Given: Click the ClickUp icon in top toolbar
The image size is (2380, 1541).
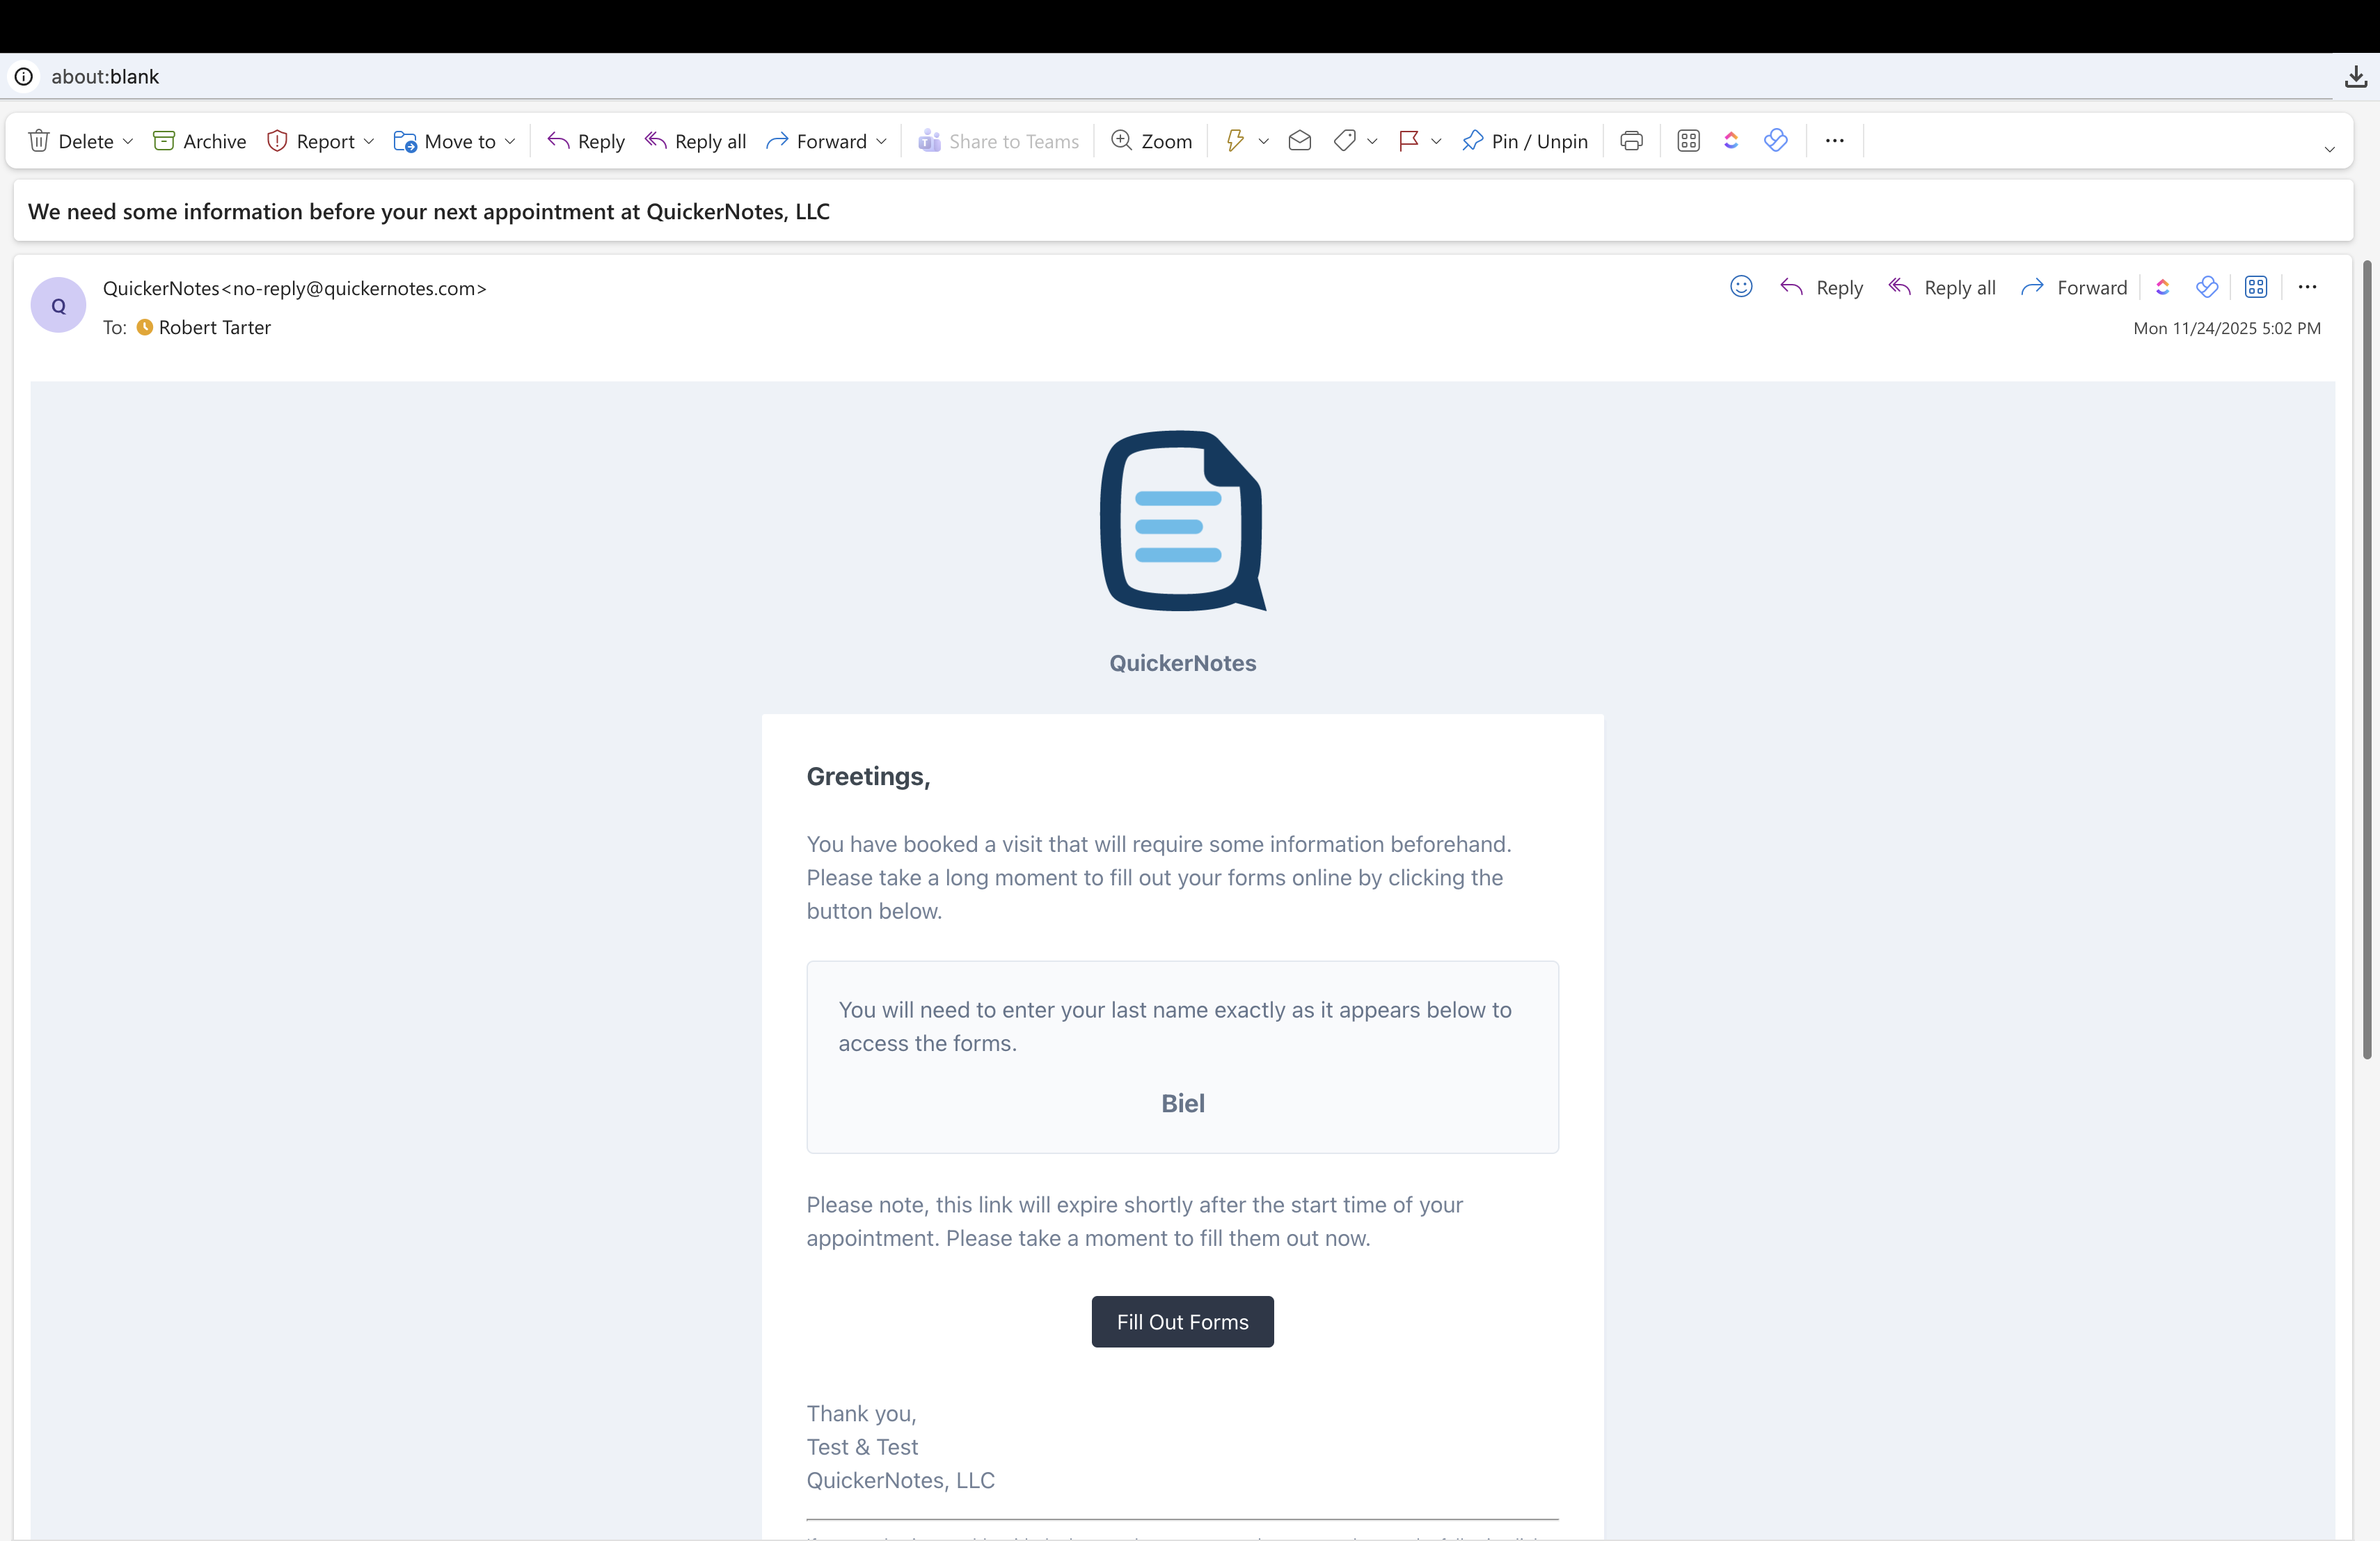Looking at the screenshot, I should [x=1731, y=141].
